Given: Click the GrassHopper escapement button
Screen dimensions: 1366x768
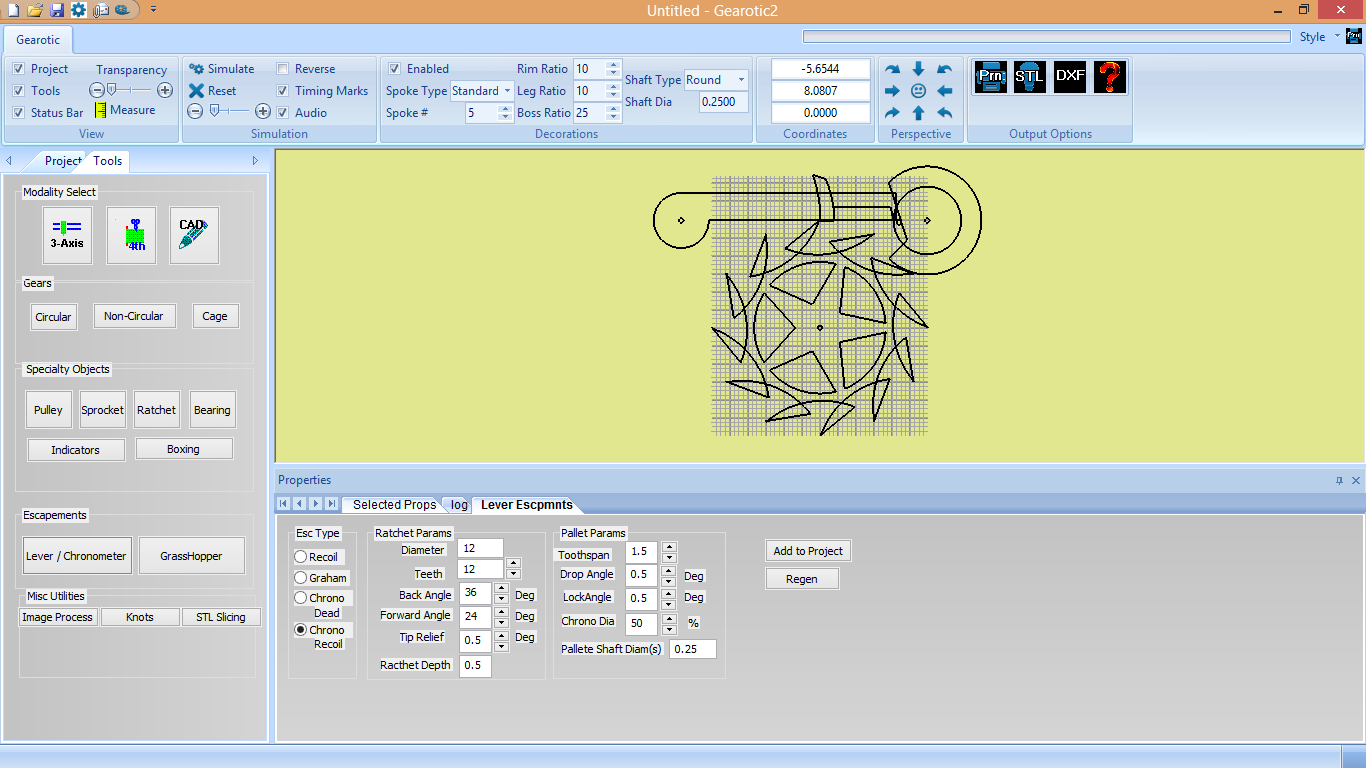Looking at the screenshot, I should point(191,556).
